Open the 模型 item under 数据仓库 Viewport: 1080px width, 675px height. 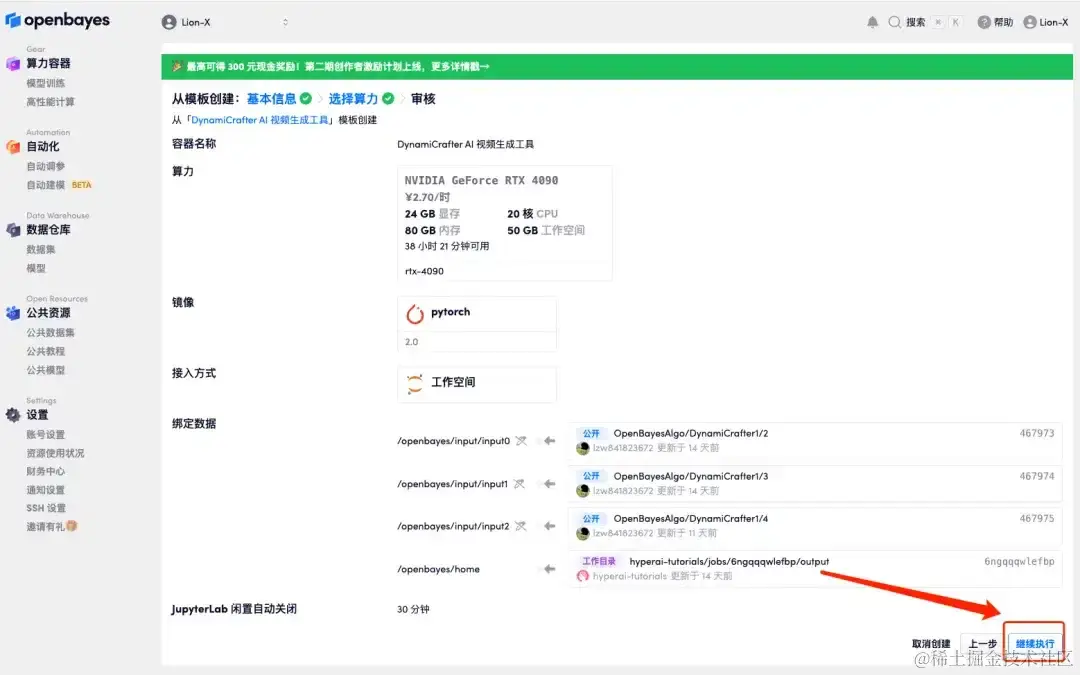36,268
